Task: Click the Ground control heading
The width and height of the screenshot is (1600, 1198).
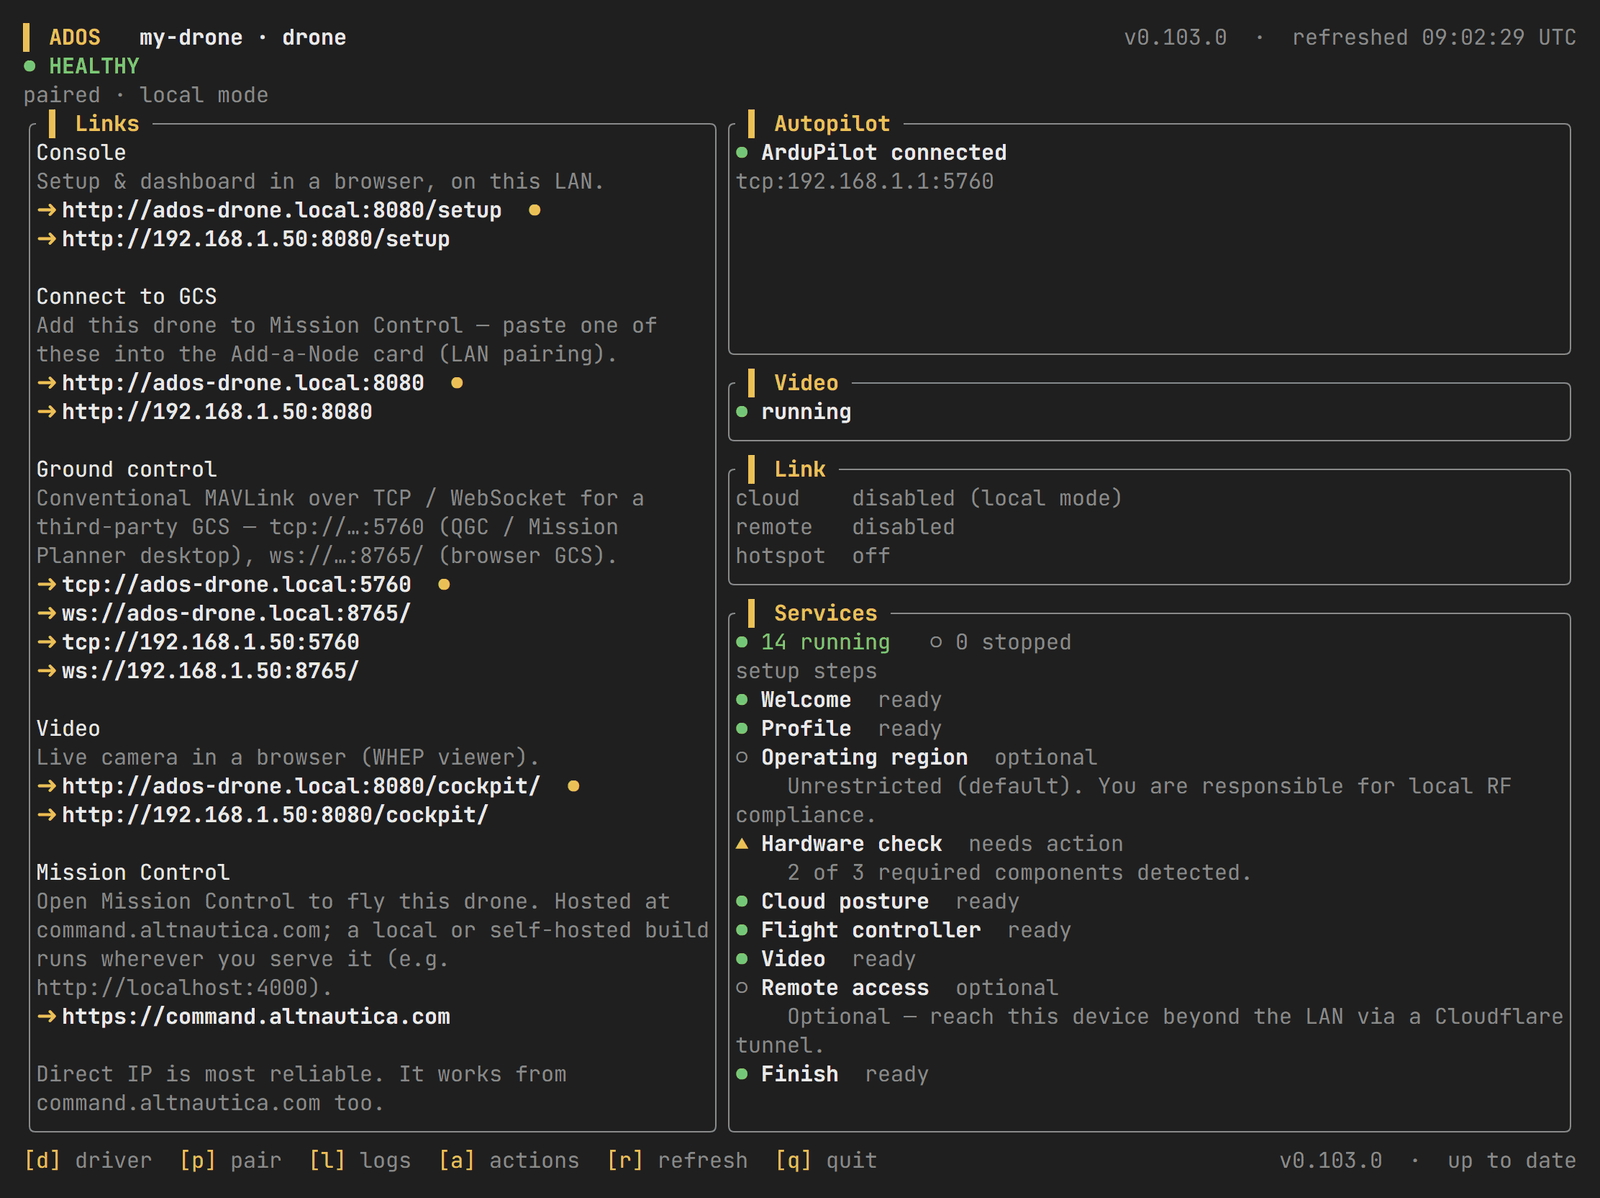Action: [127, 469]
